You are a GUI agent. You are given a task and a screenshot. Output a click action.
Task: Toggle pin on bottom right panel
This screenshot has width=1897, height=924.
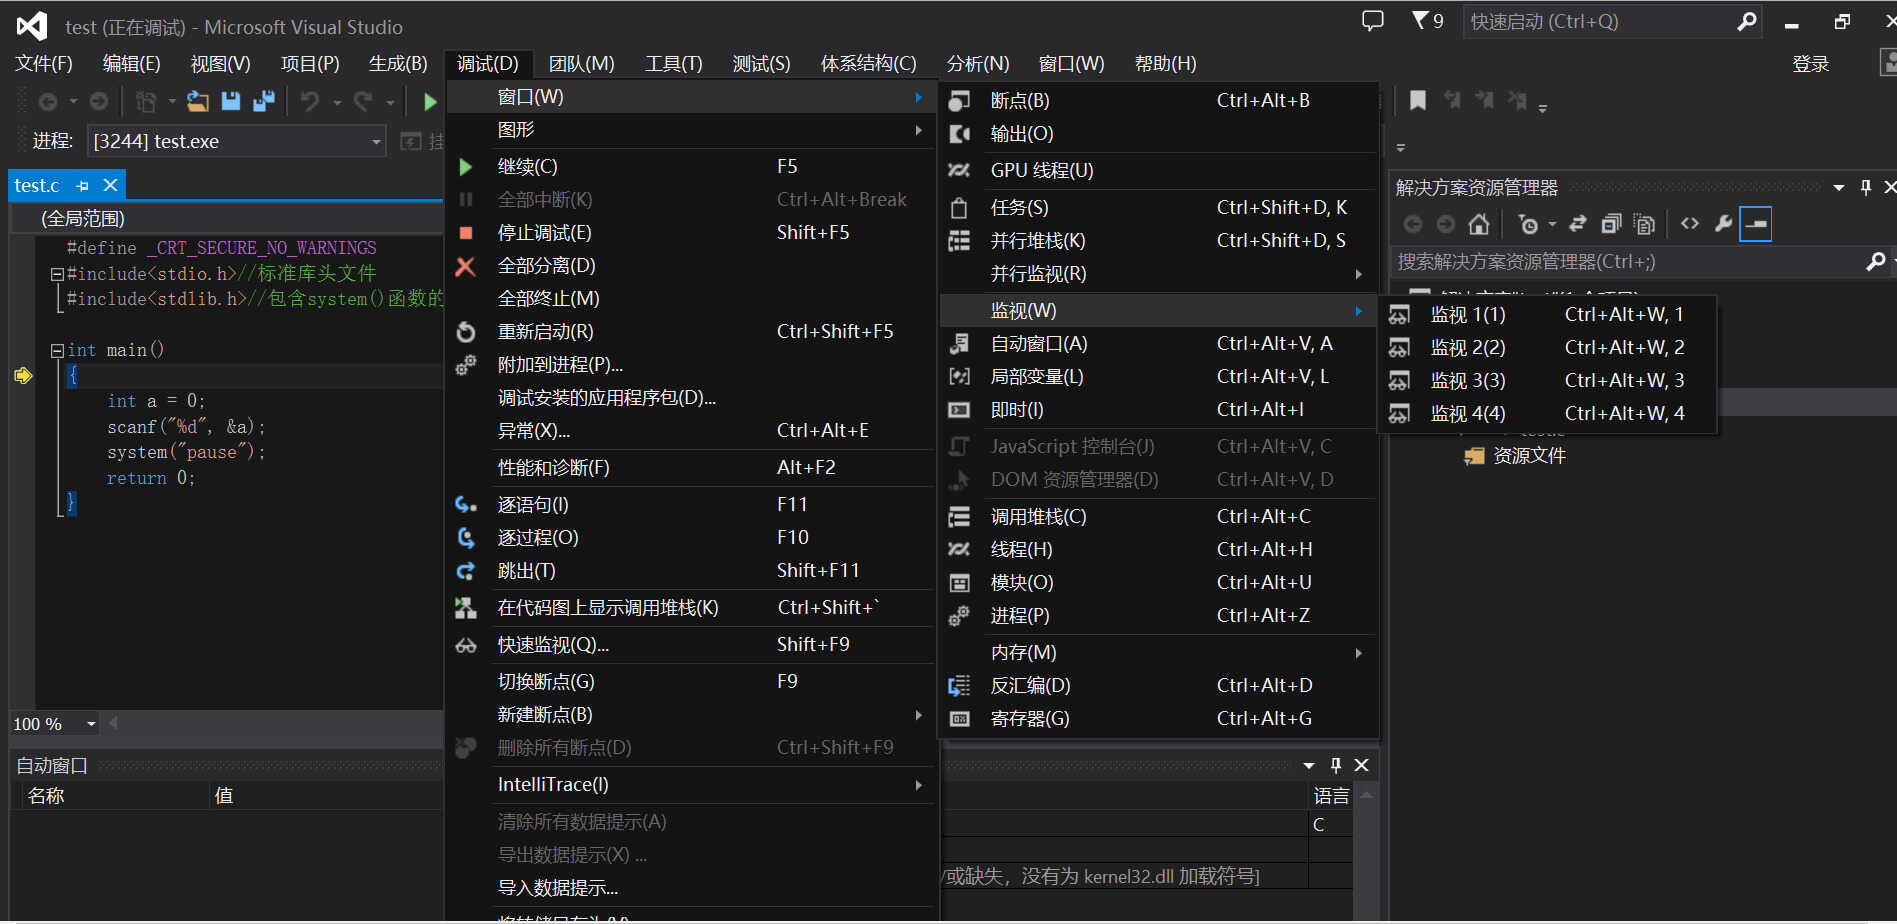(x=1336, y=765)
